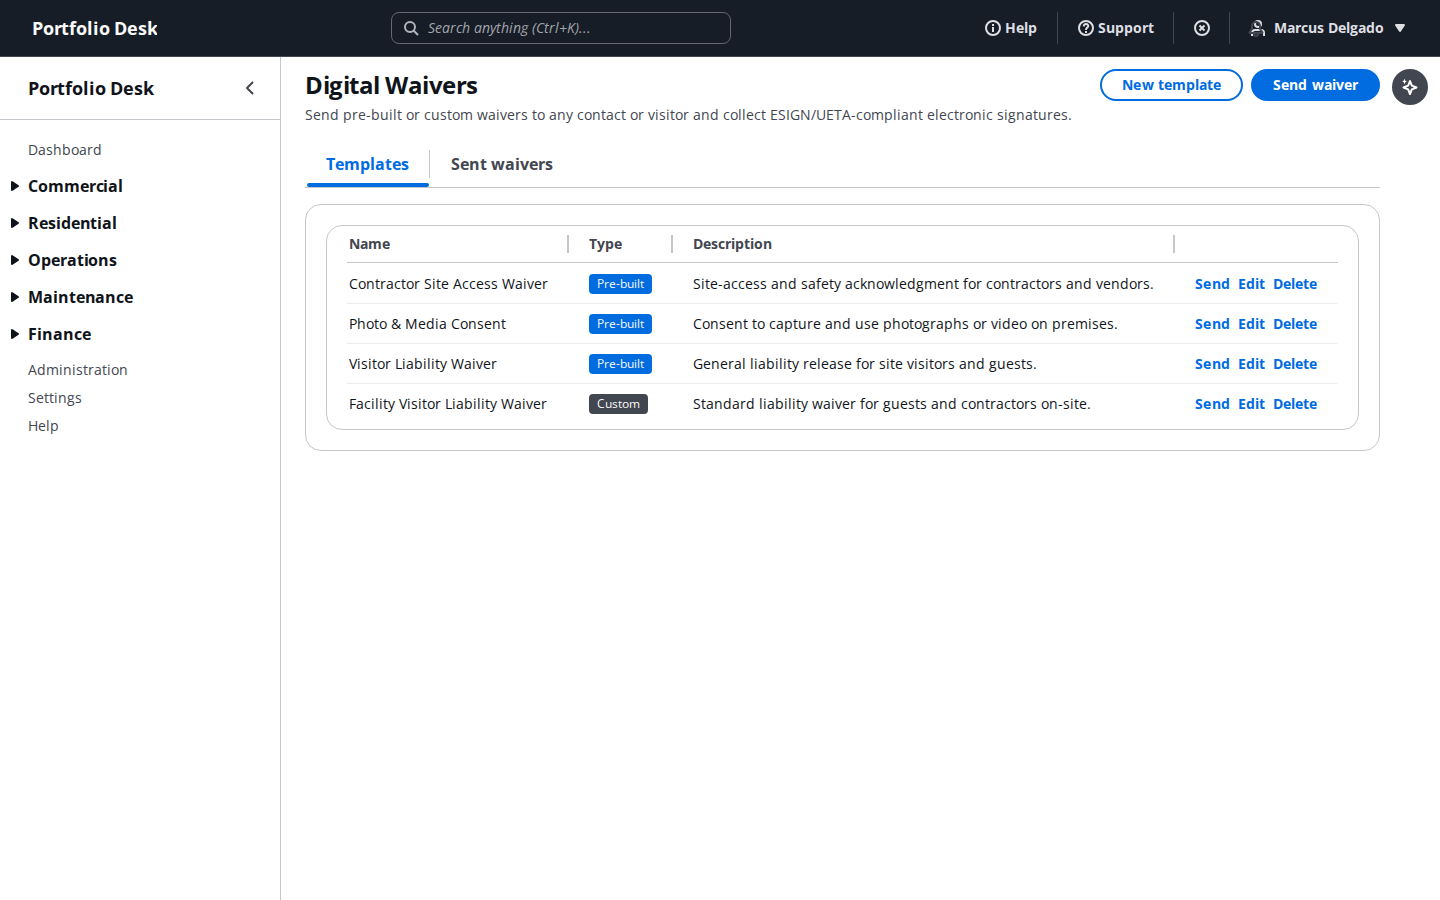This screenshot has height=900, width=1440.
Task: Delete the Facility Visitor Liability Waiver
Action: [x=1295, y=404]
